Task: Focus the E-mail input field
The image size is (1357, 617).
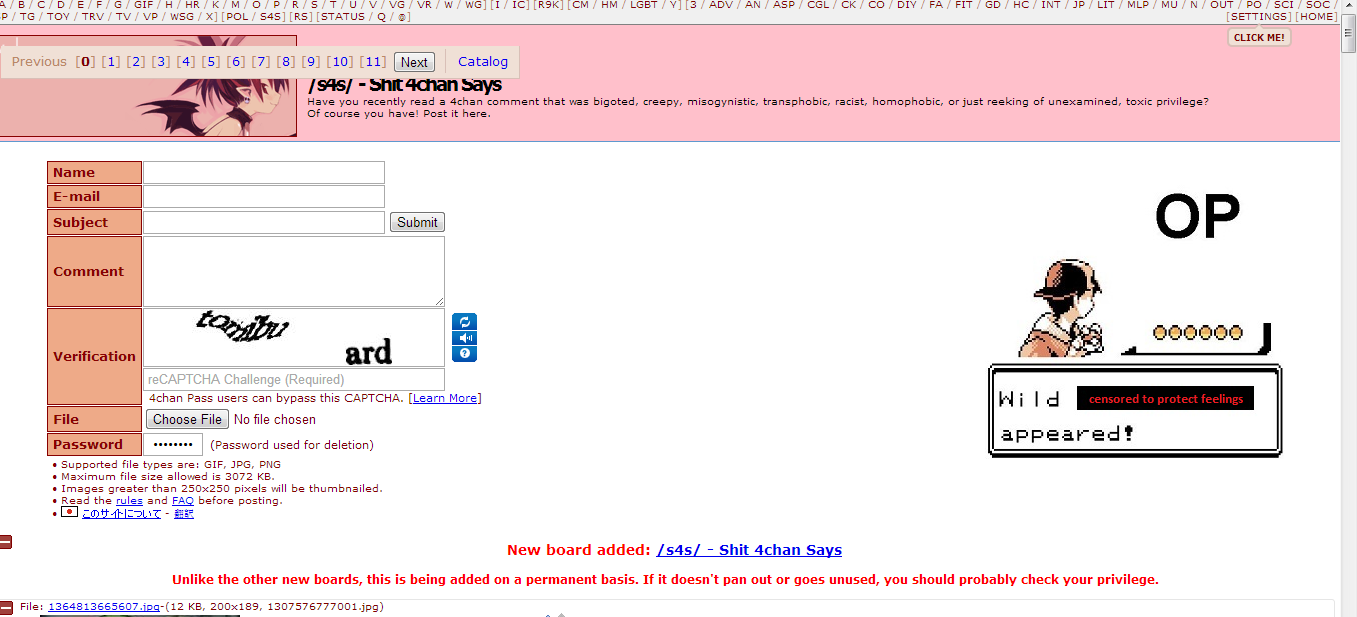Action: tap(264, 196)
